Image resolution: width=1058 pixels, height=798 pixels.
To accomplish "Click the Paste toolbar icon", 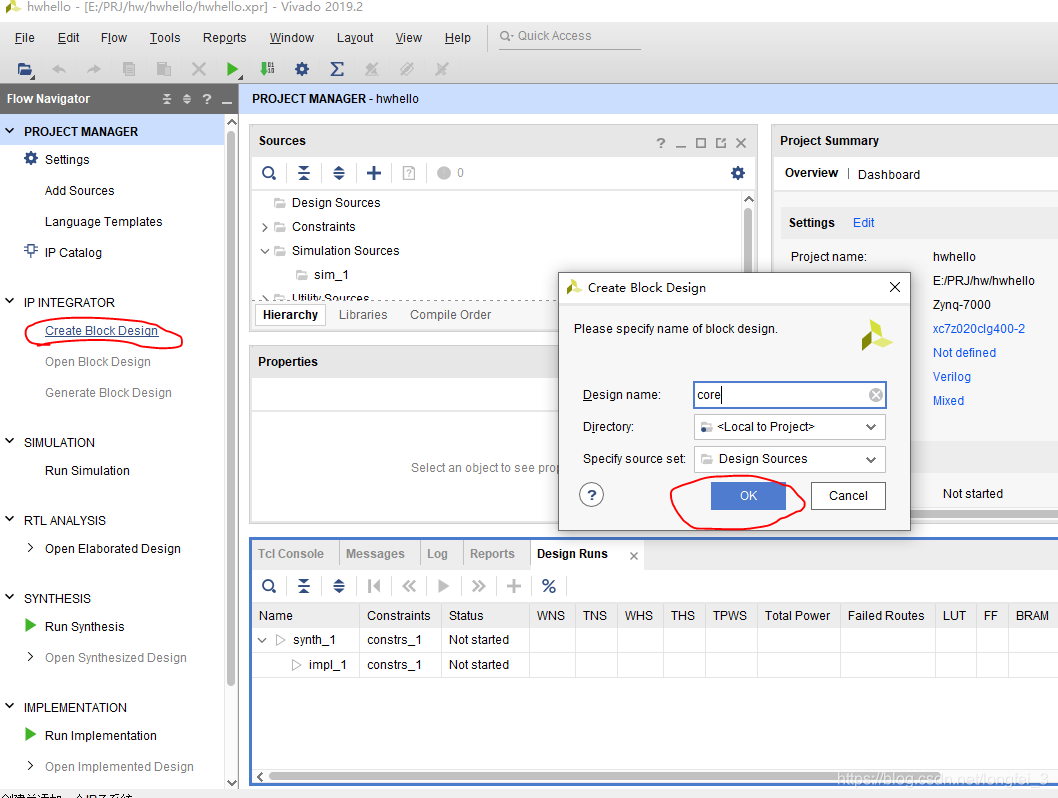I will click(x=163, y=69).
